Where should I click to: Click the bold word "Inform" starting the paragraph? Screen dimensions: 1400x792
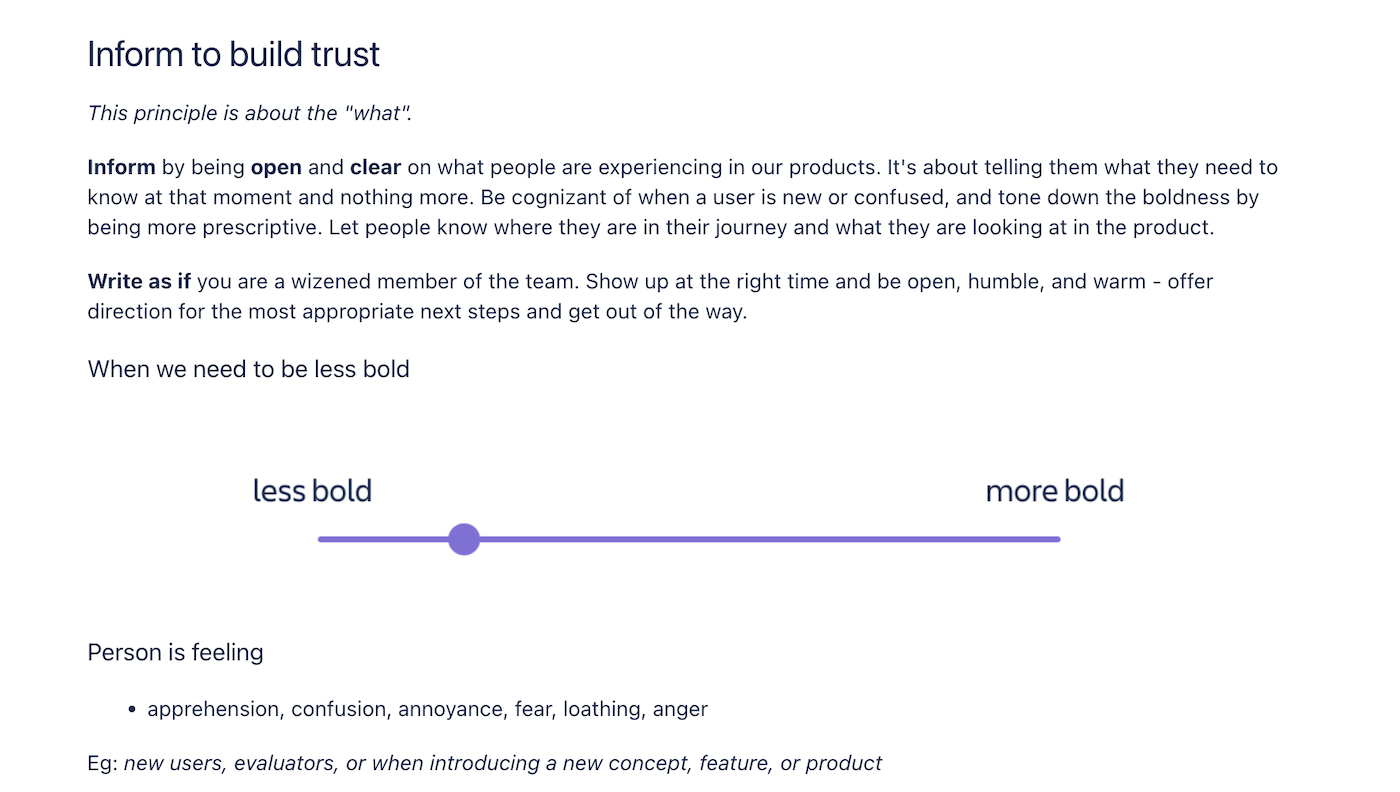tap(122, 167)
